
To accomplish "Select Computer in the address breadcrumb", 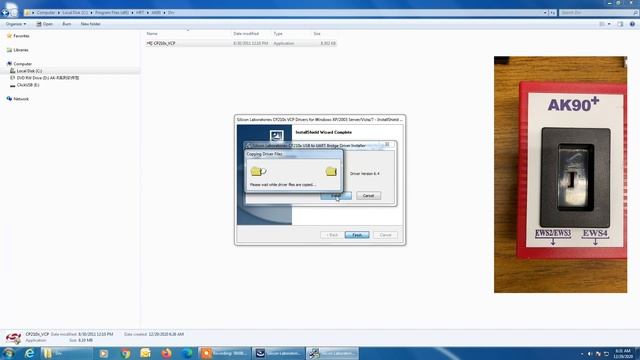I will (x=46, y=13).
